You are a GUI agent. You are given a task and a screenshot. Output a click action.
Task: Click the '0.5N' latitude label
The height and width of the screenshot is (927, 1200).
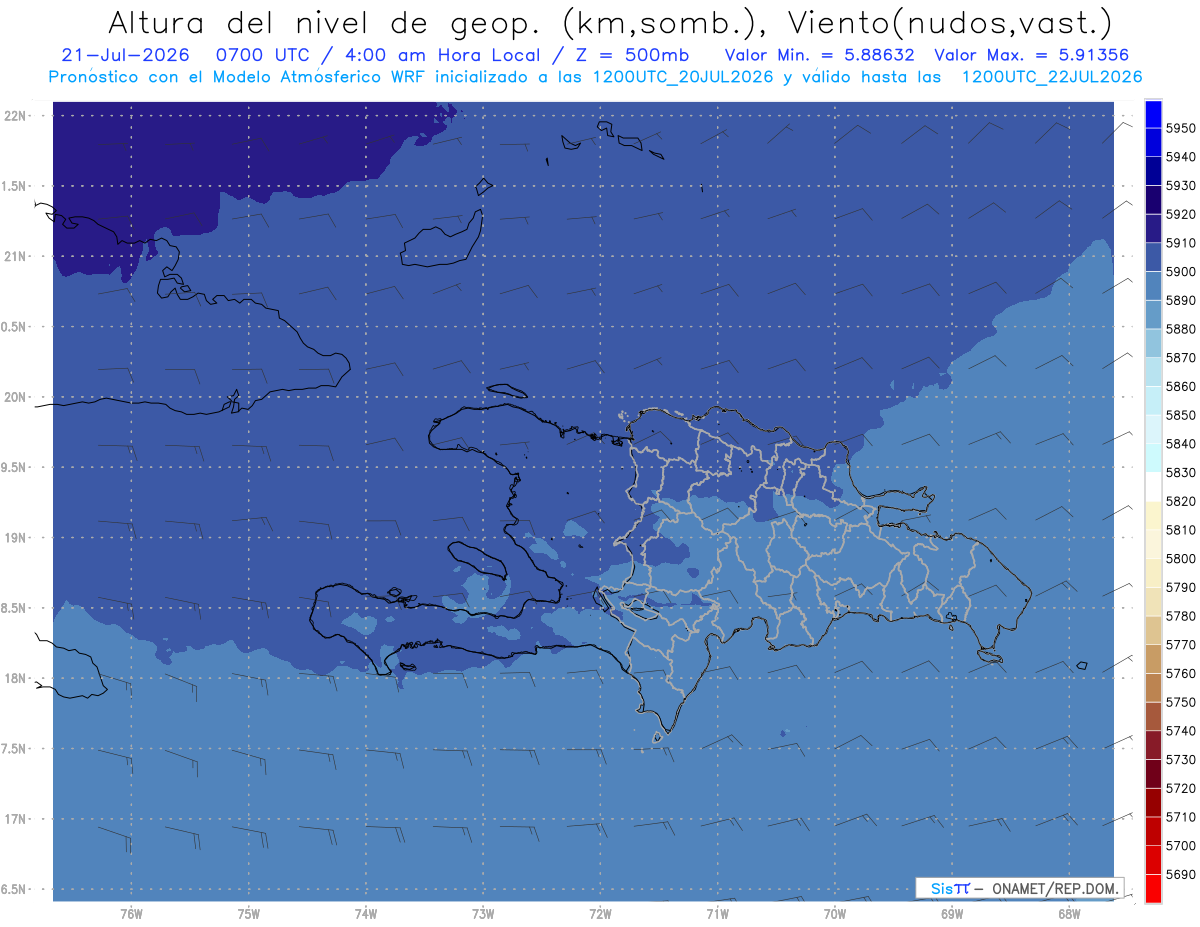pos(15,327)
